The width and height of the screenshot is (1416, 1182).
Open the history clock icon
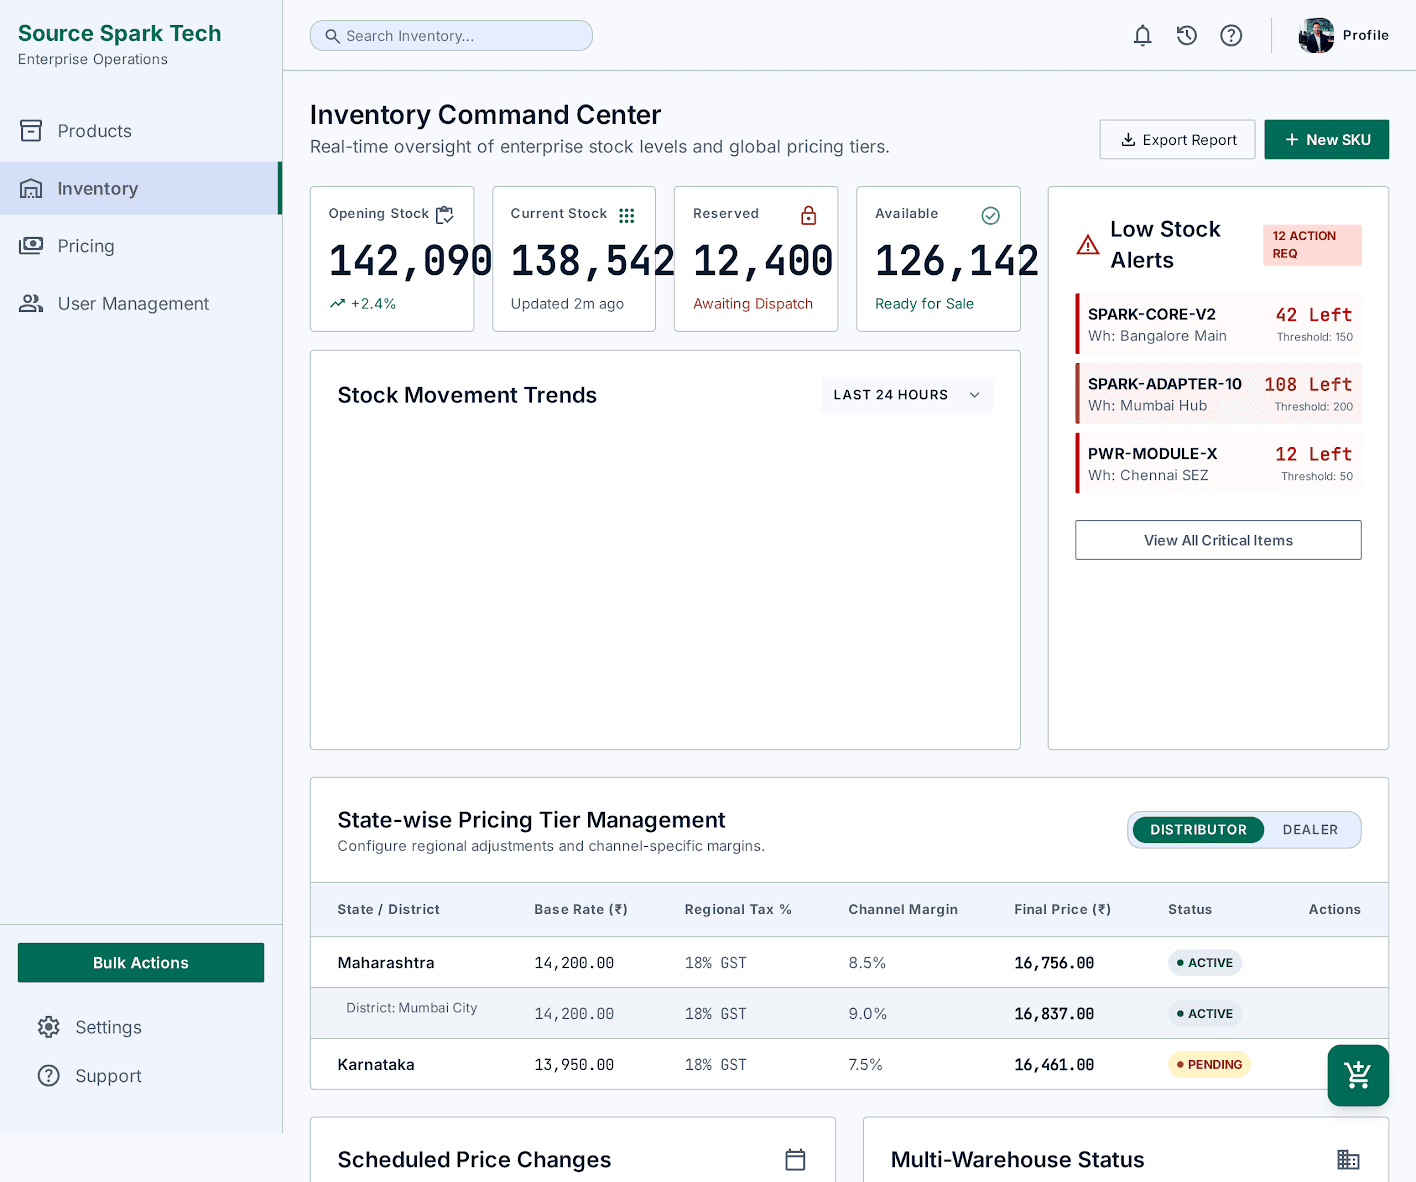(x=1187, y=36)
